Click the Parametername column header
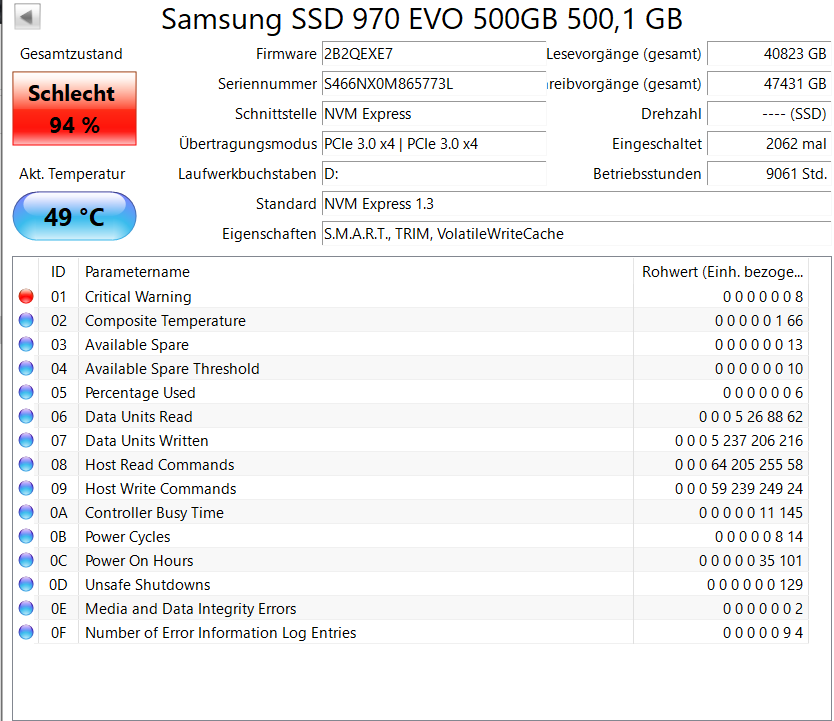The height and width of the screenshot is (721, 834). point(356,272)
